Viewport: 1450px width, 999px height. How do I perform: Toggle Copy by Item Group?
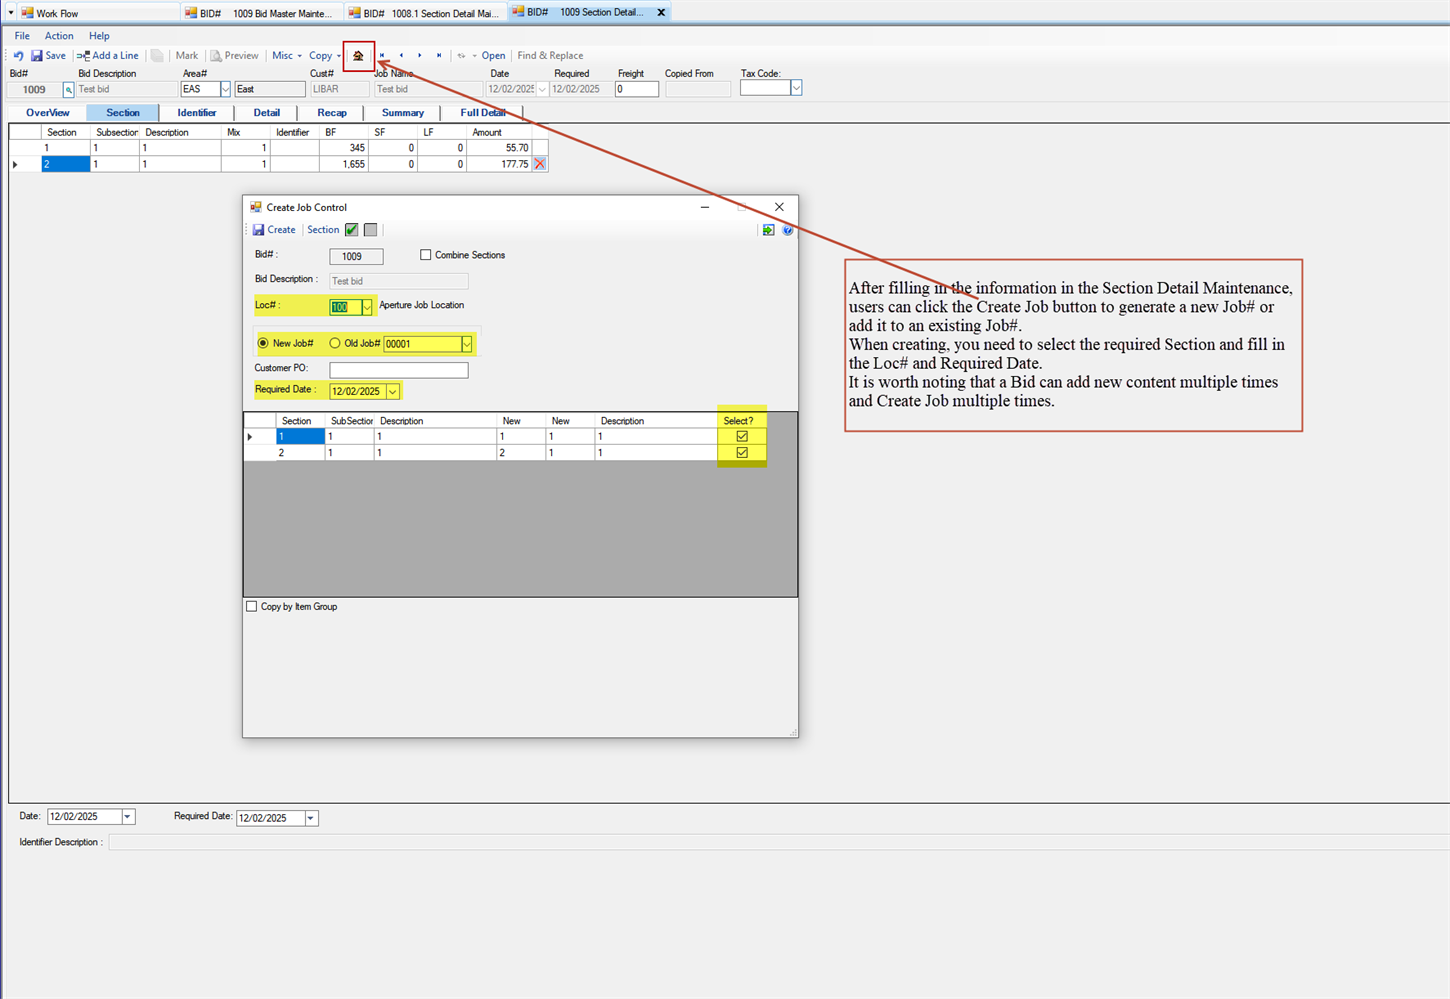click(x=252, y=606)
